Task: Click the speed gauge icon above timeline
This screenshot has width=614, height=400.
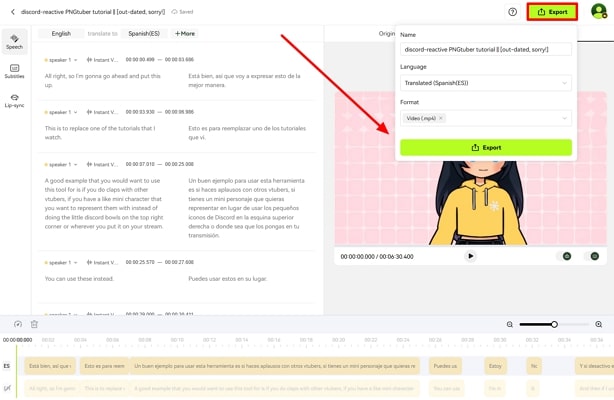Action: click(18, 324)
